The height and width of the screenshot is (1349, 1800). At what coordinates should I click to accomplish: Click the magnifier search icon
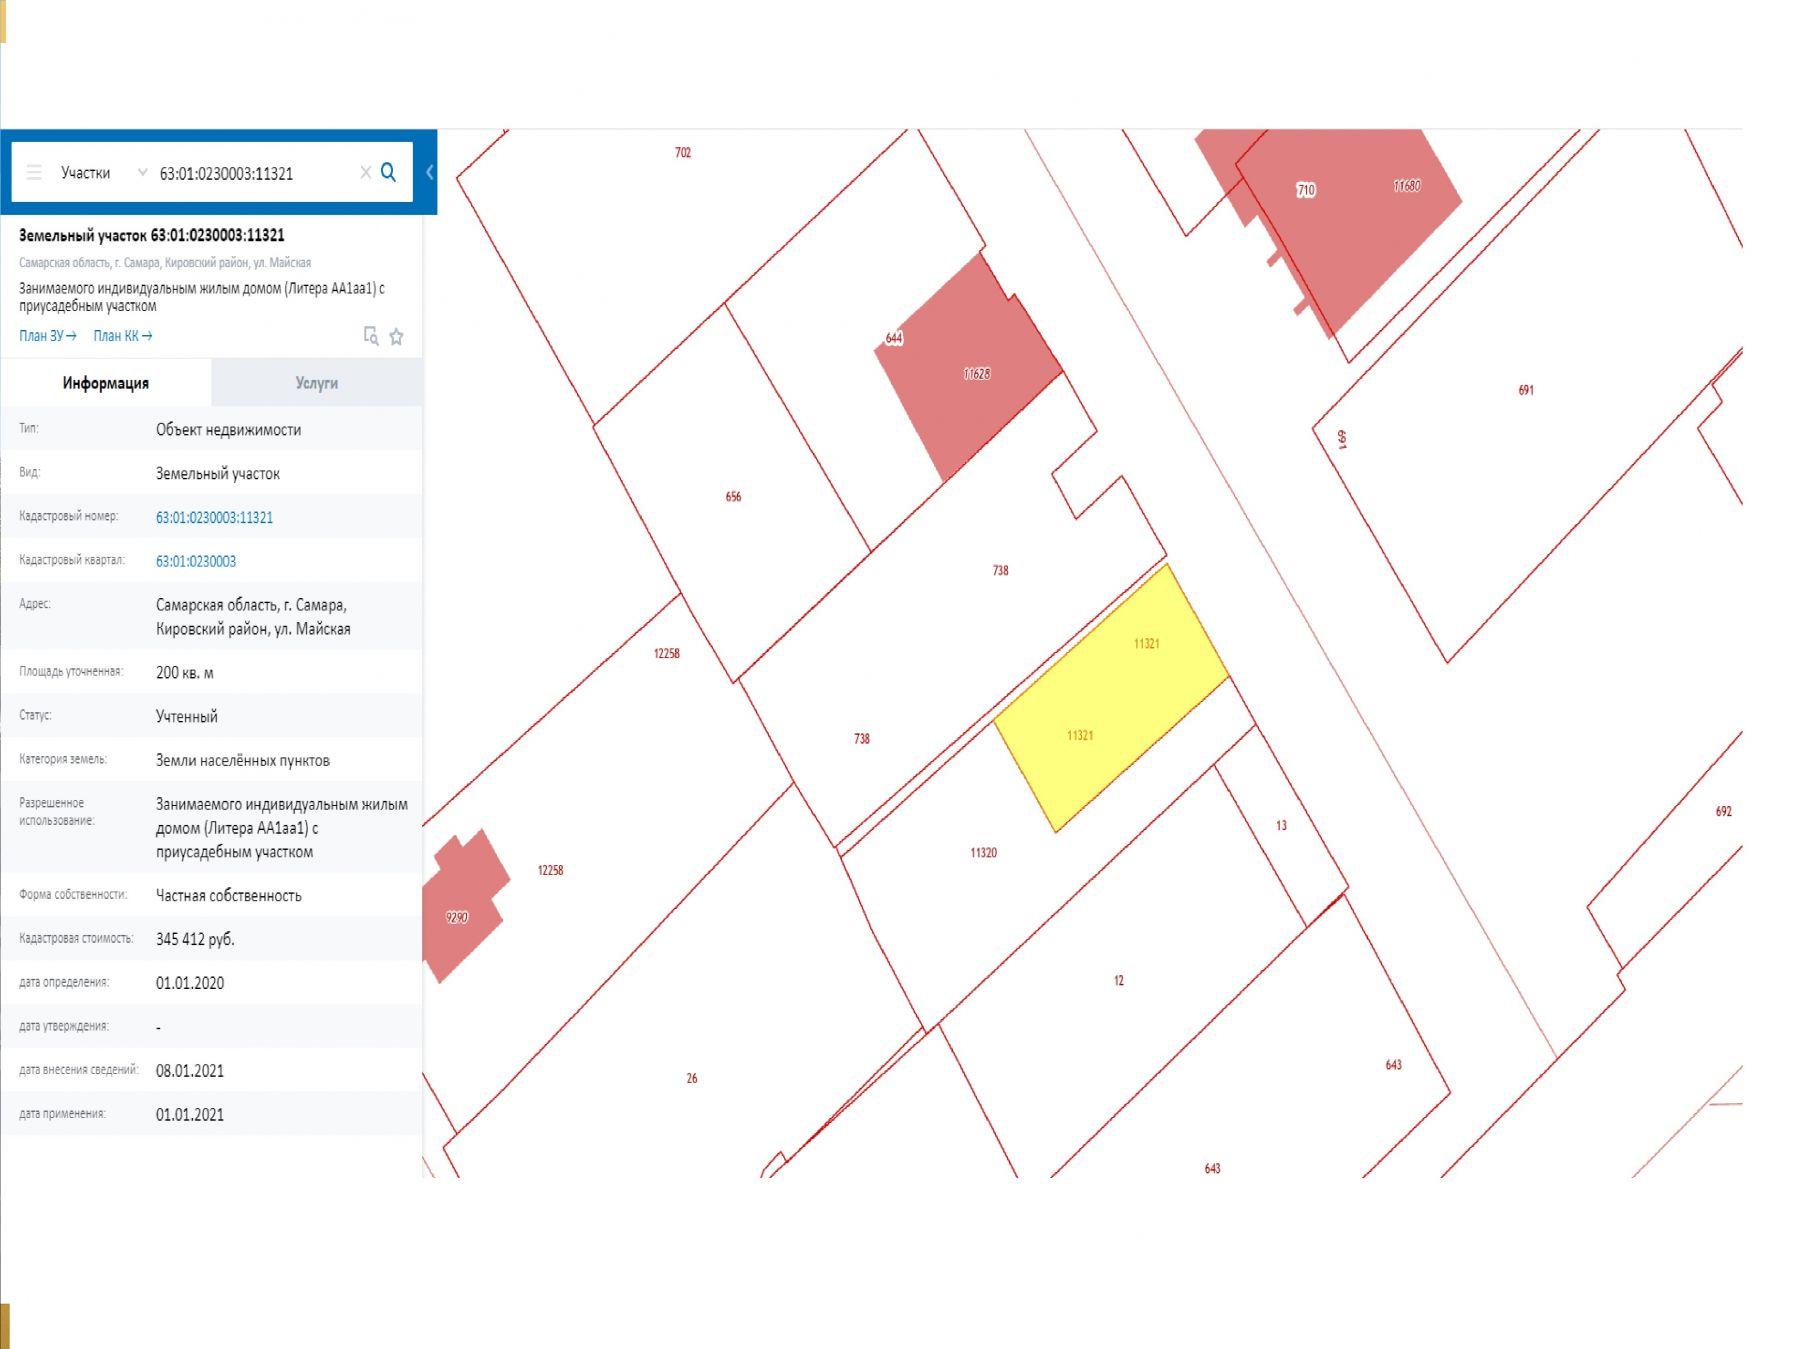pyautogui.click(x=389, y=172)
